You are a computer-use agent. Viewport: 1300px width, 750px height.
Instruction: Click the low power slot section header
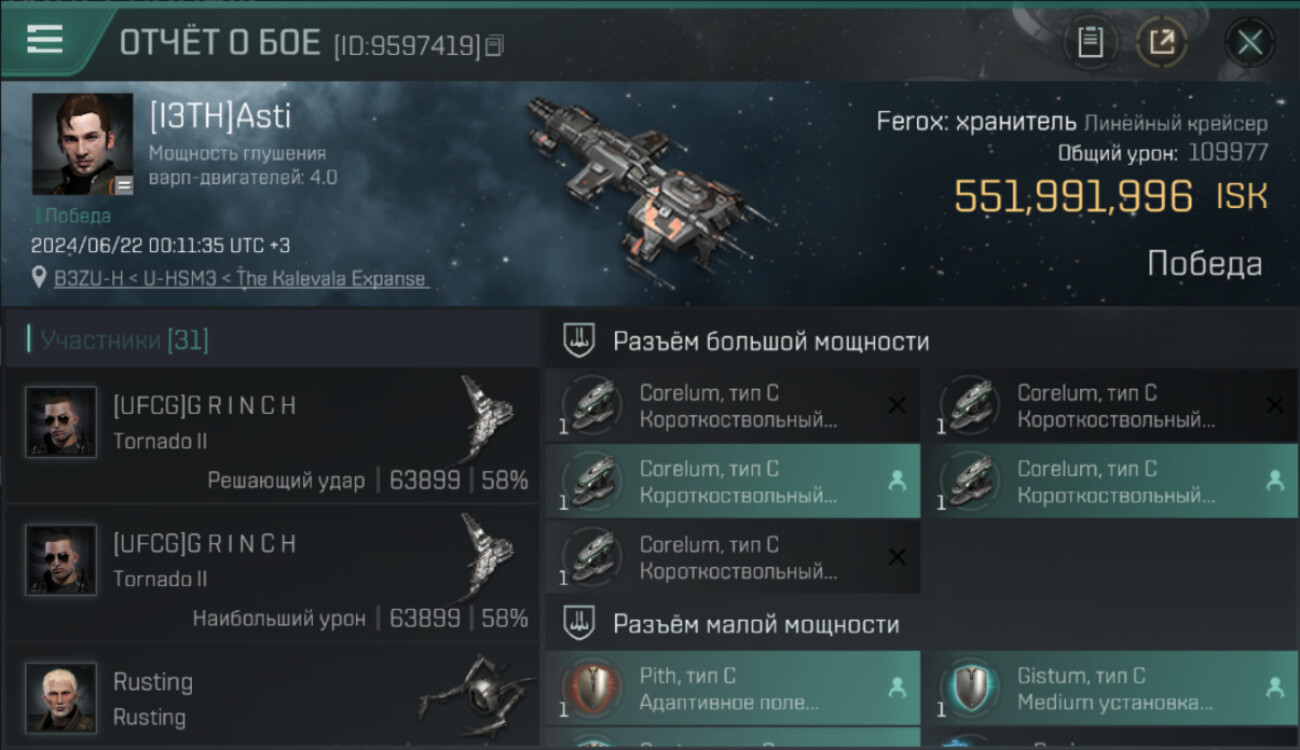pyautogui.click(x=921, y=624)
